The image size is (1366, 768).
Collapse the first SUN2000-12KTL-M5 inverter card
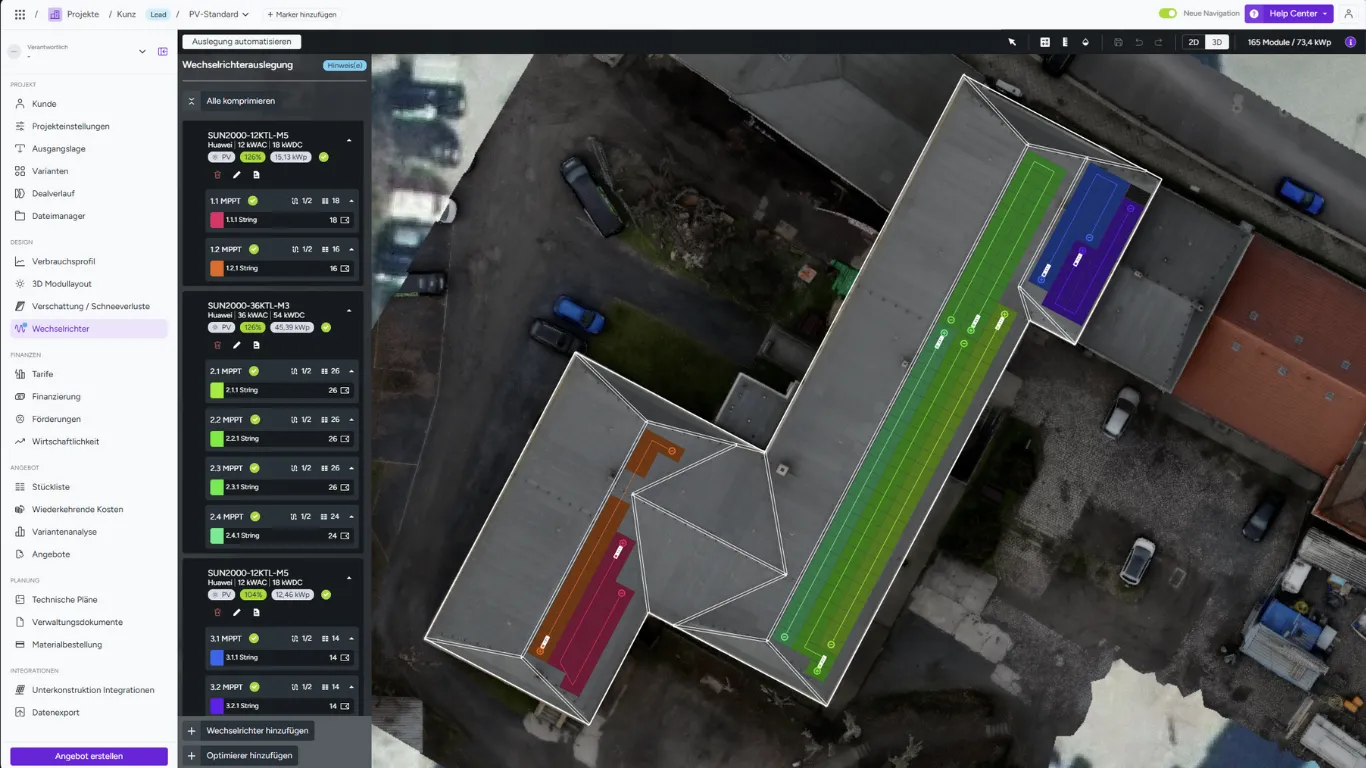(349, 141)
